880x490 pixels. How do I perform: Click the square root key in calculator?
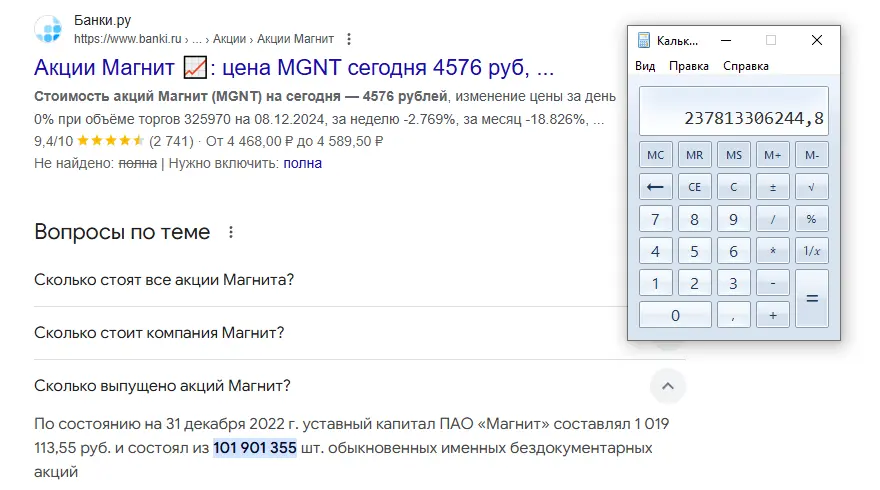point(812,187)
